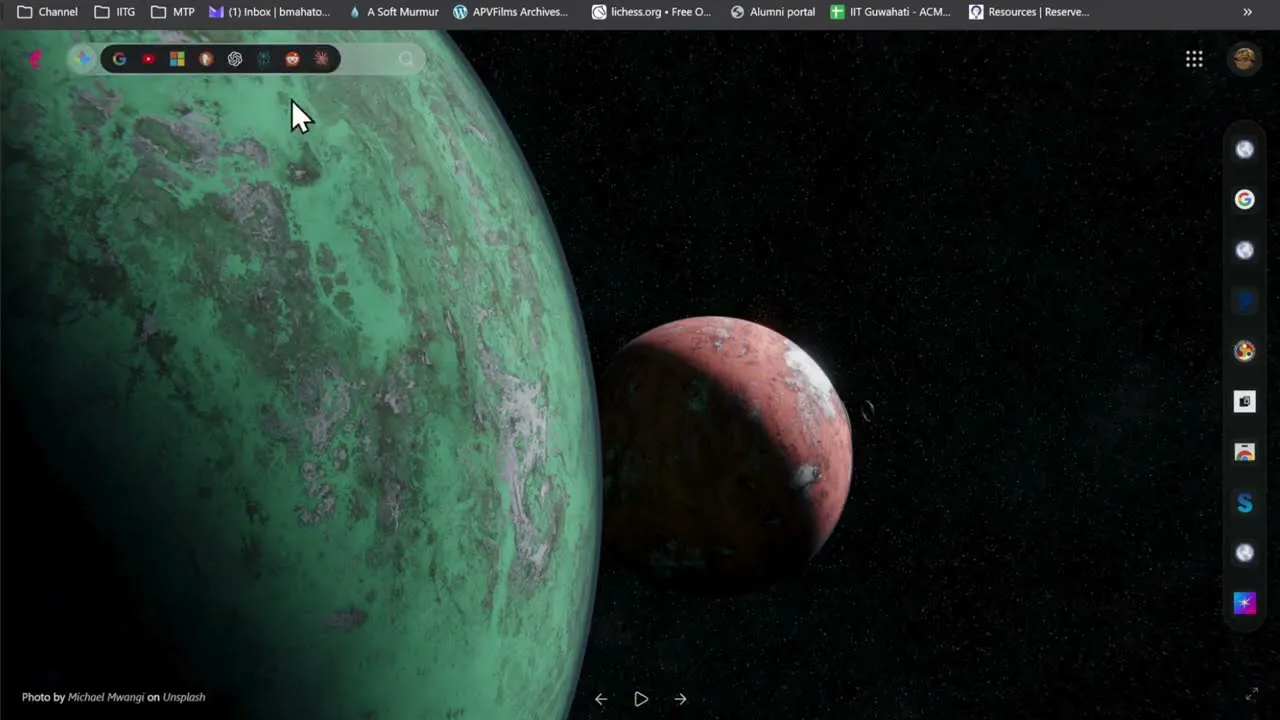Open the Reddit shortcut icon
This screenshot has height=720, width=1280.
point(292,59)
